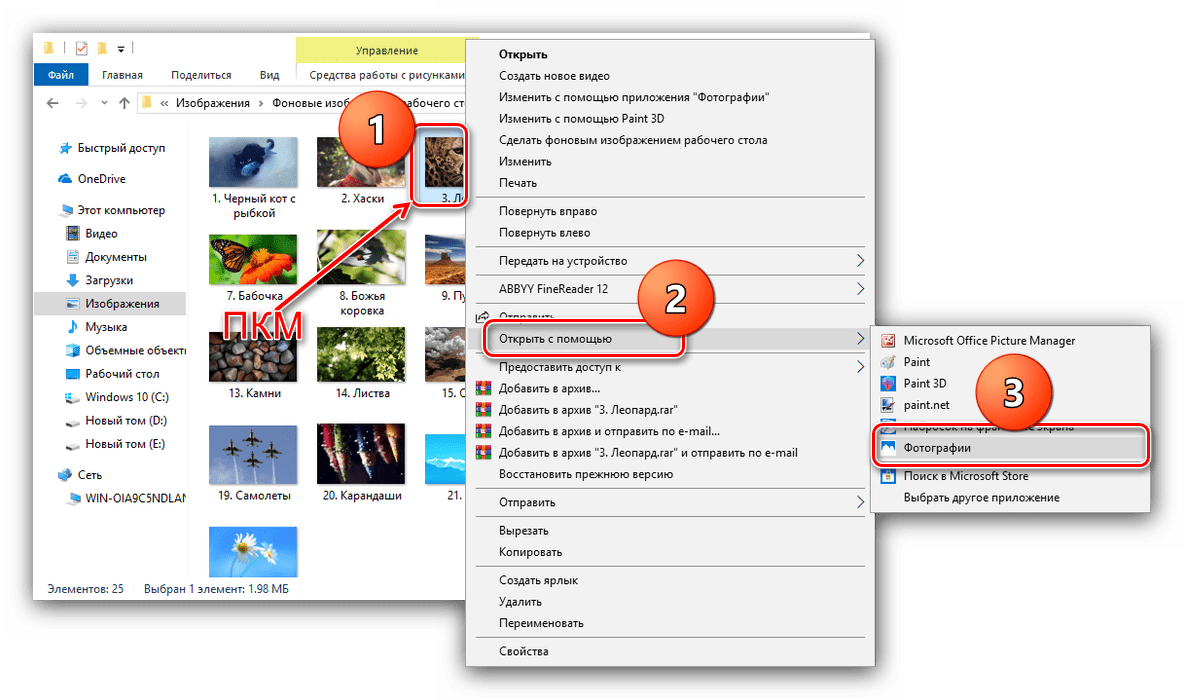Select the Самолеты image thumbnail
Screen dimensions: 1184x700
point(253,455)
